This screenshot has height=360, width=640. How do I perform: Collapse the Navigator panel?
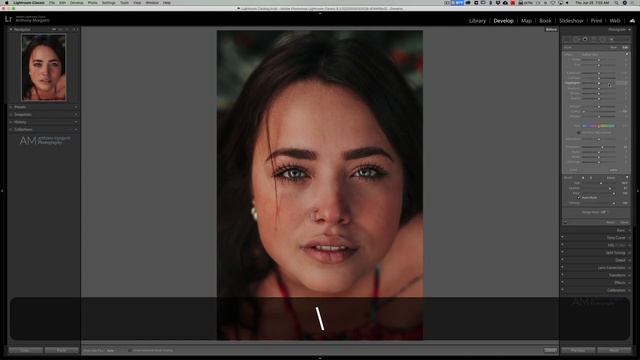coord(11,29)
